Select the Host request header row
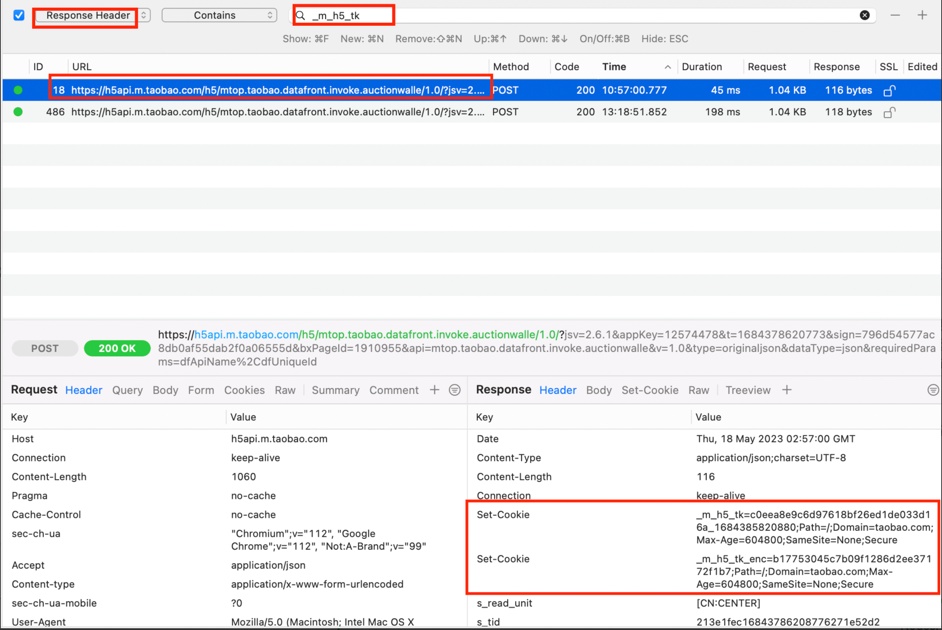The height and width of the screenshot is (630, 942). pyautogui.click(x=234, y=439)
